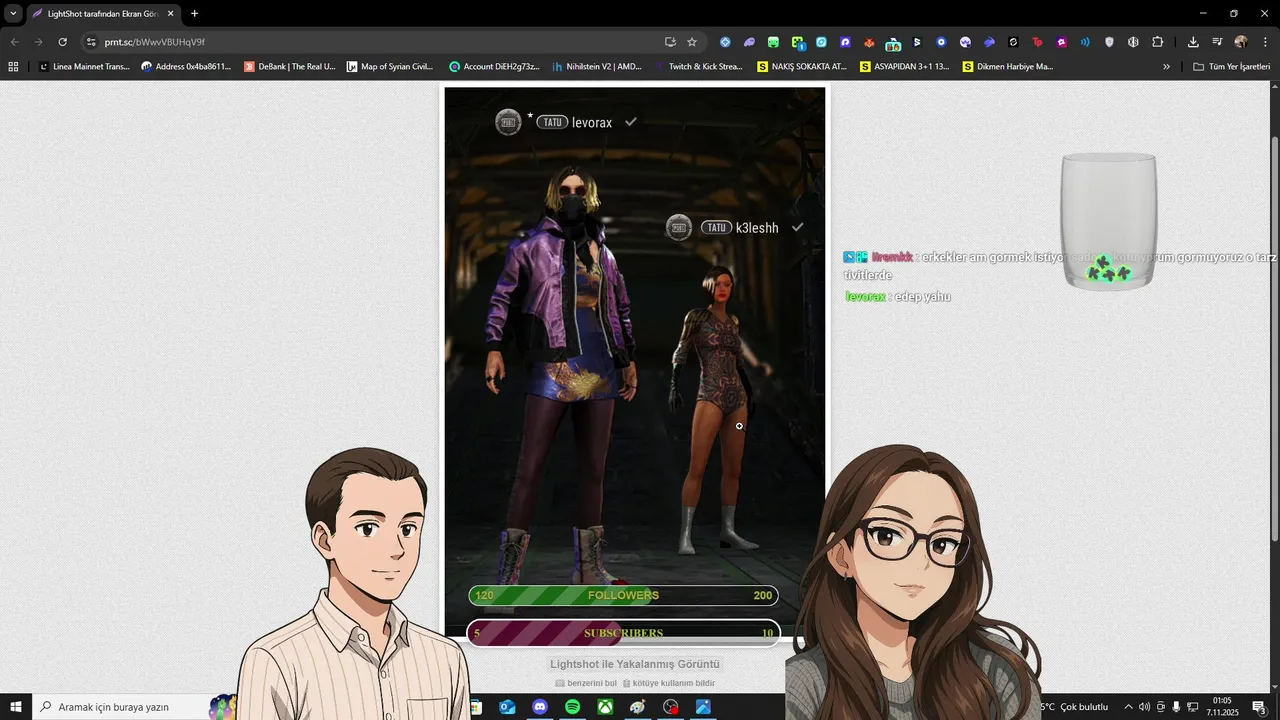Open a new browser tab
Image resolution: width=1280 pixels, height=720 pixels.
pos(194,14)
